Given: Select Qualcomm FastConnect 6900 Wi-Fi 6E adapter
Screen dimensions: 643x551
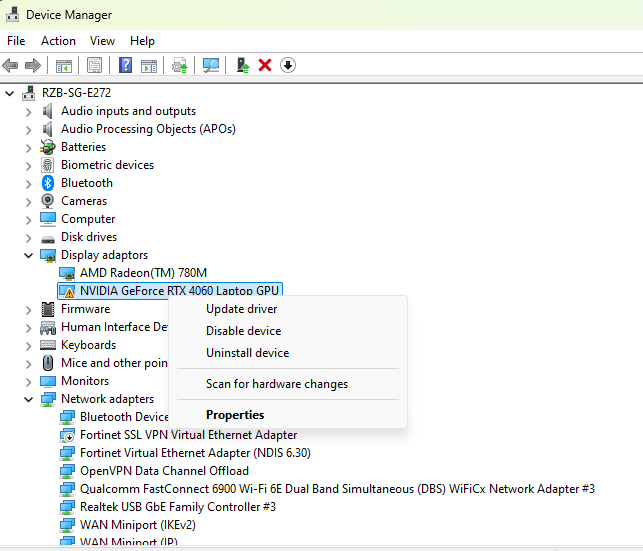Looking at the screenshot, I should tap(337, 489).
